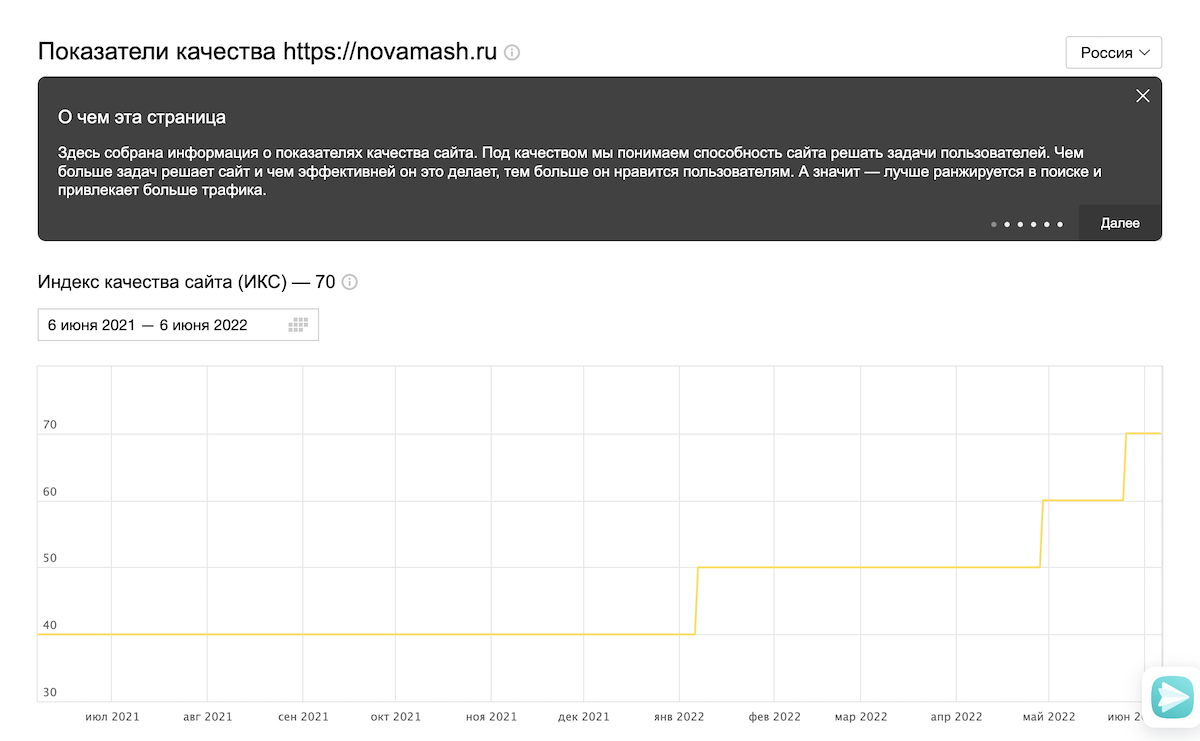
Task: Click the 'авг 2021' axis label
Action: [x=207, y=717]
